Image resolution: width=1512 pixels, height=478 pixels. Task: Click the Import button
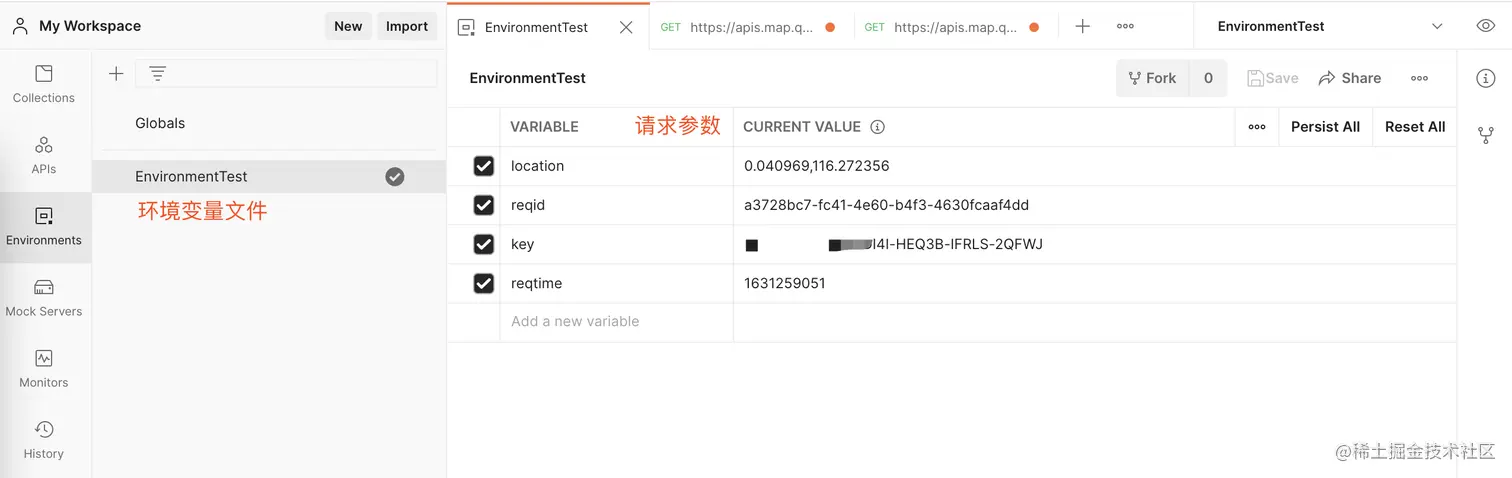407,26
